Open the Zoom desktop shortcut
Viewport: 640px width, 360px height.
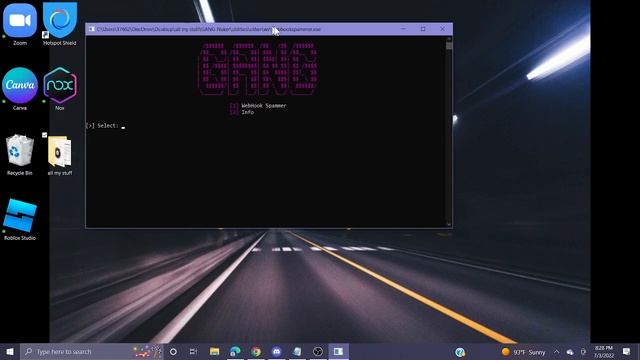click(x=20, y=24)
